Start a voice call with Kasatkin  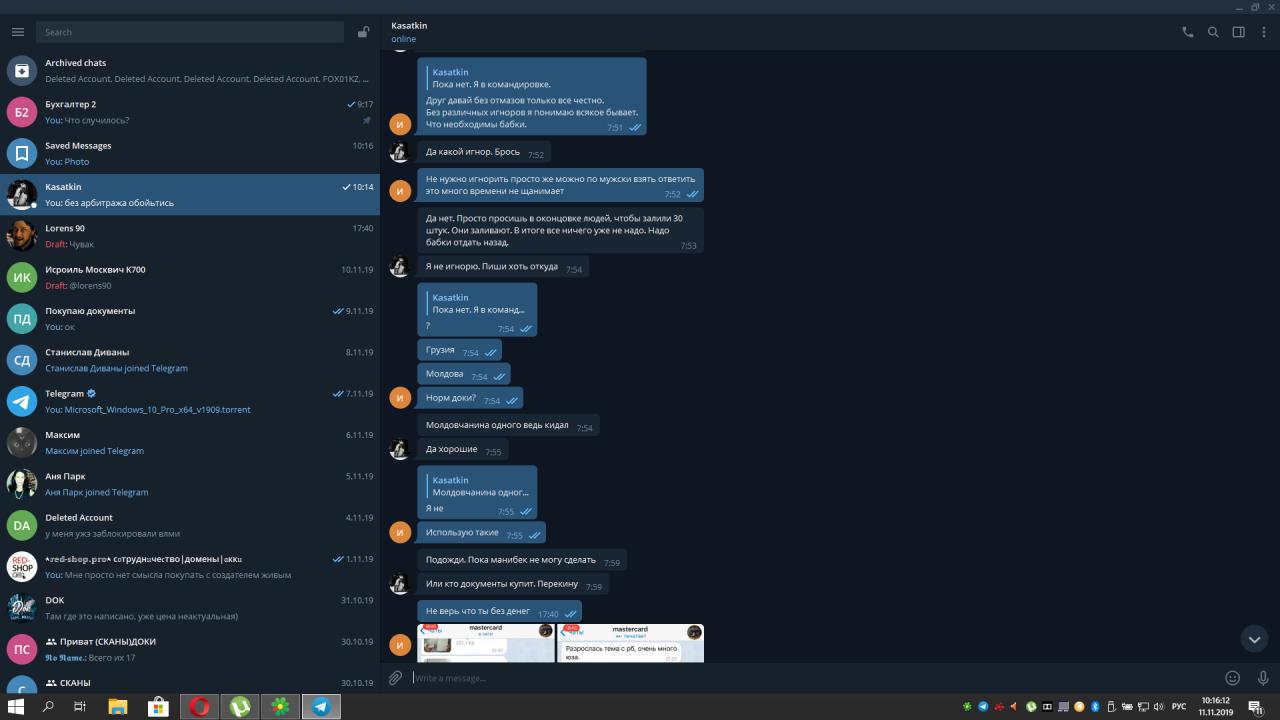pos(1188,32)
